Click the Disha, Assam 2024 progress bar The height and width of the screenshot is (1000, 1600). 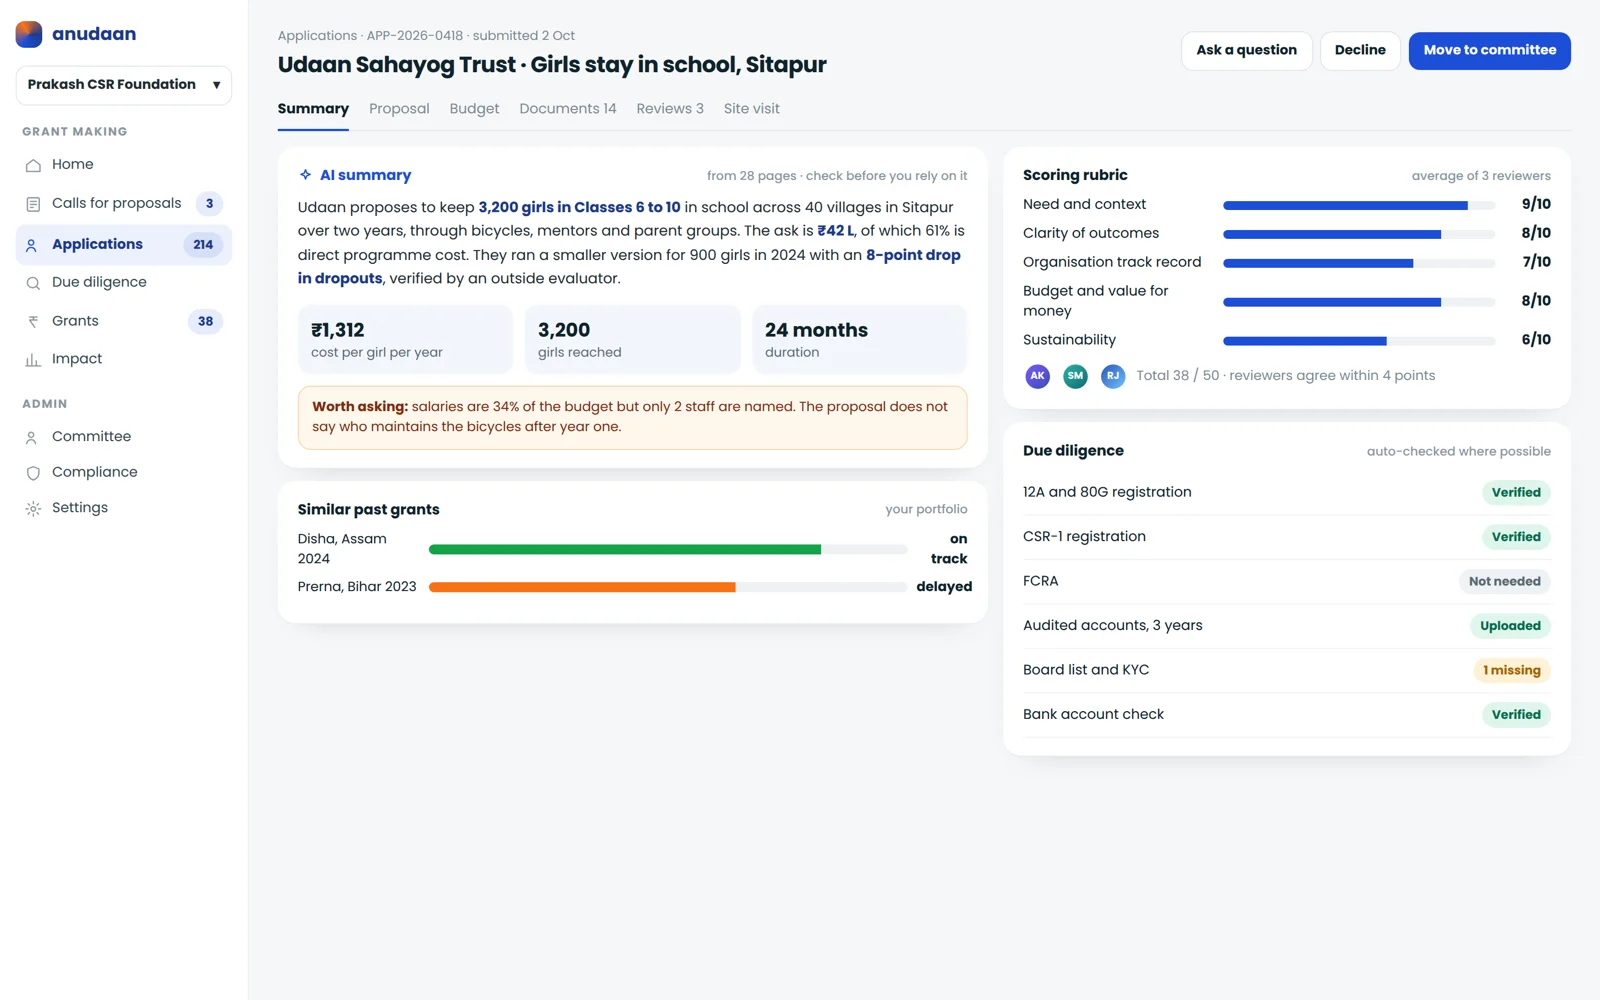[x=668, y=549]
